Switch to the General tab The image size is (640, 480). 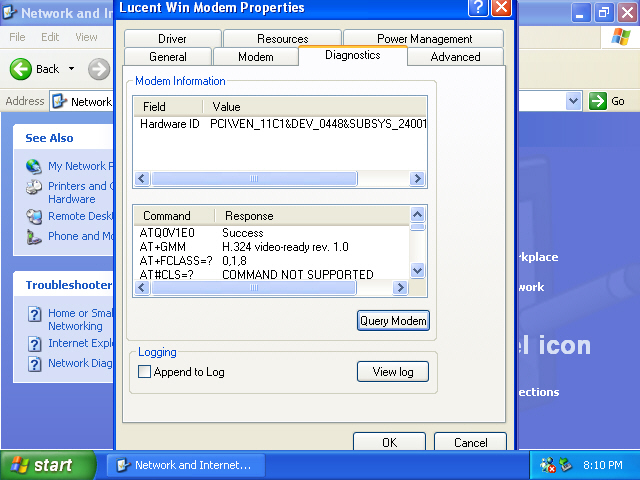pos(168,56)
